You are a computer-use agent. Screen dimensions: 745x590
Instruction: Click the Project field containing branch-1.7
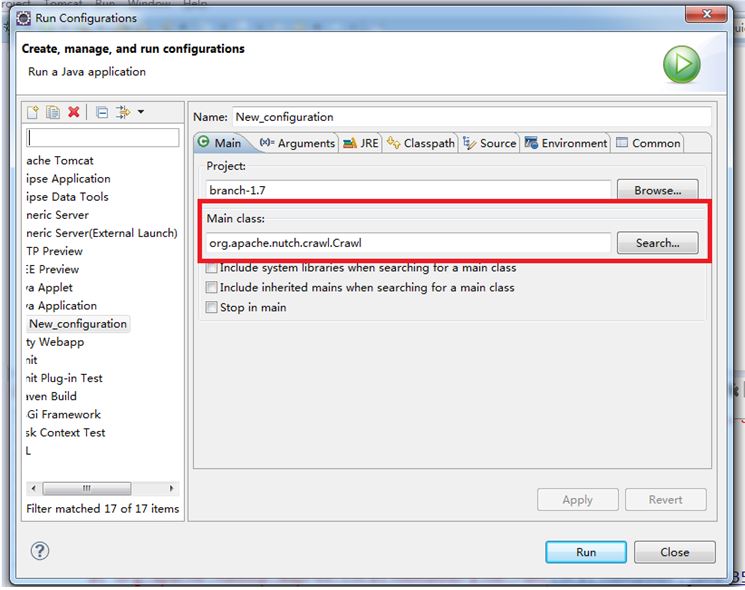coord(408,190)
